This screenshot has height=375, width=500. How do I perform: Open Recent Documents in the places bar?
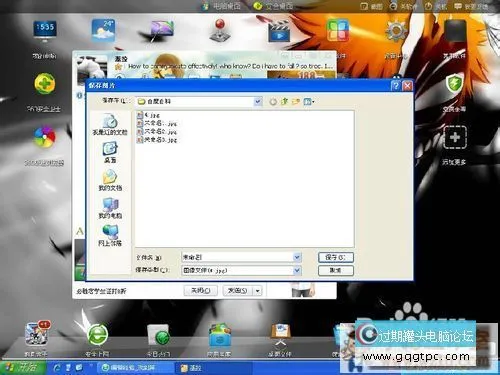pos(110,125)
